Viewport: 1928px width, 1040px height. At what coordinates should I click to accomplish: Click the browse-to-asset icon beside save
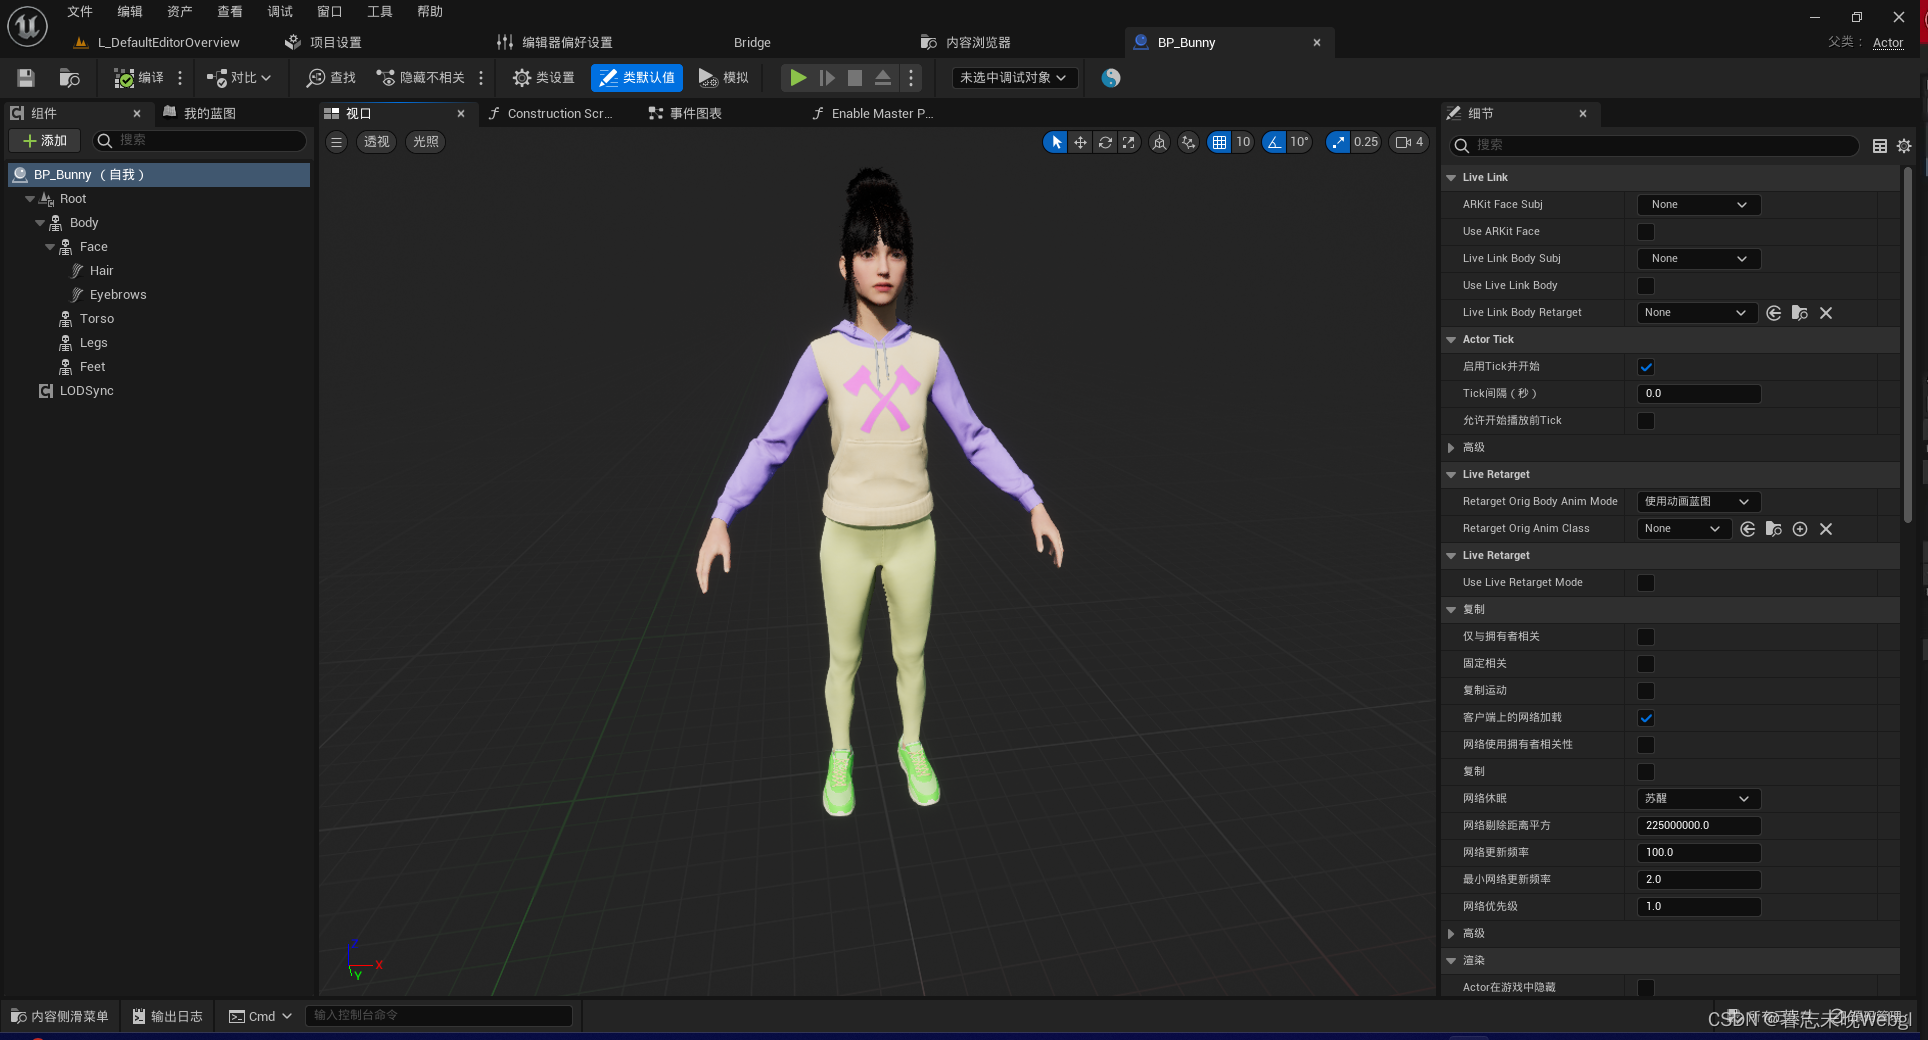coord(69,78)
